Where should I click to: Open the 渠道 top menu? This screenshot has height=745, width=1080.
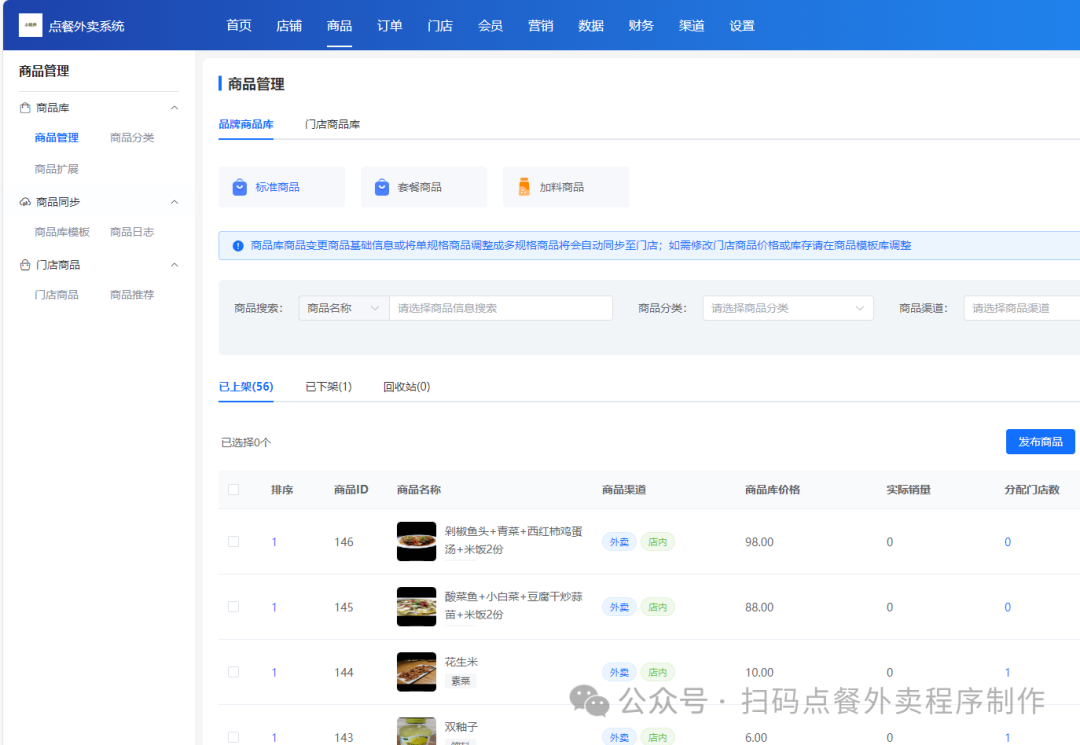tap(692, 25)
